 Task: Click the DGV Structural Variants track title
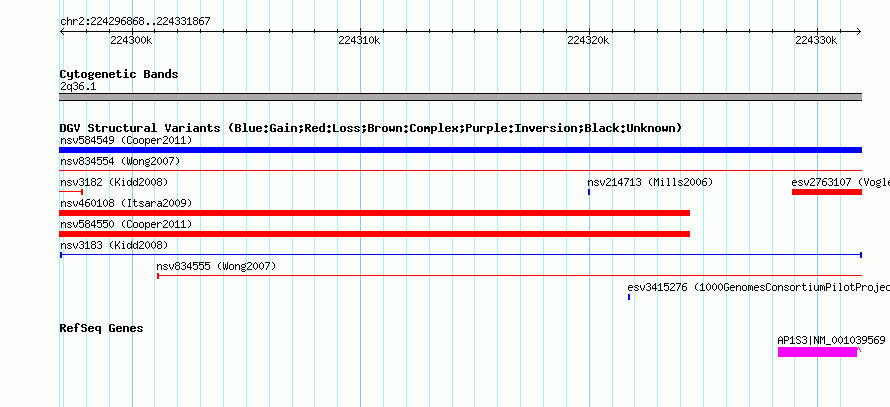(x=371, y=128)
